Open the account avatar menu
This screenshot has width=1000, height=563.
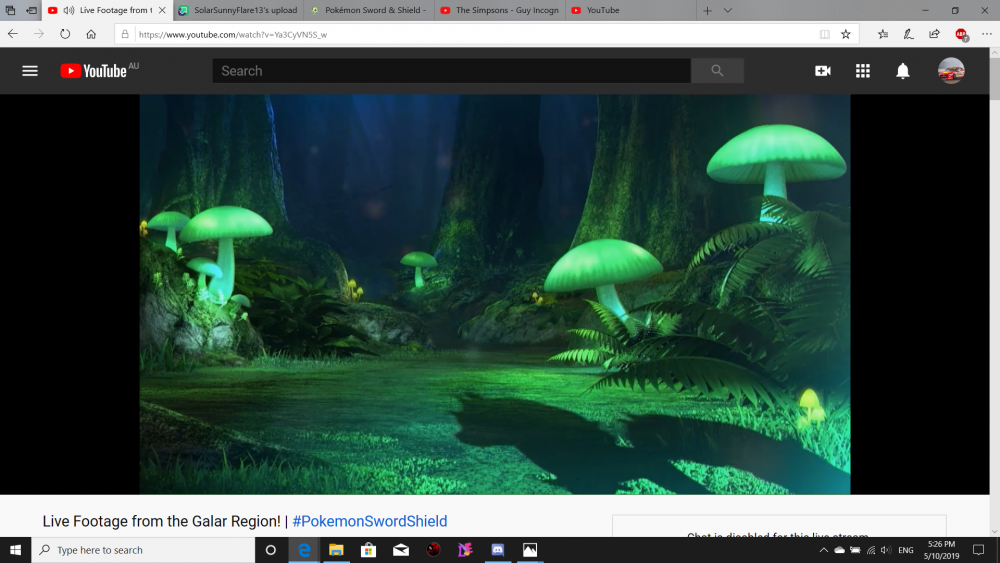pyautogui.click(x=951, y=71)
